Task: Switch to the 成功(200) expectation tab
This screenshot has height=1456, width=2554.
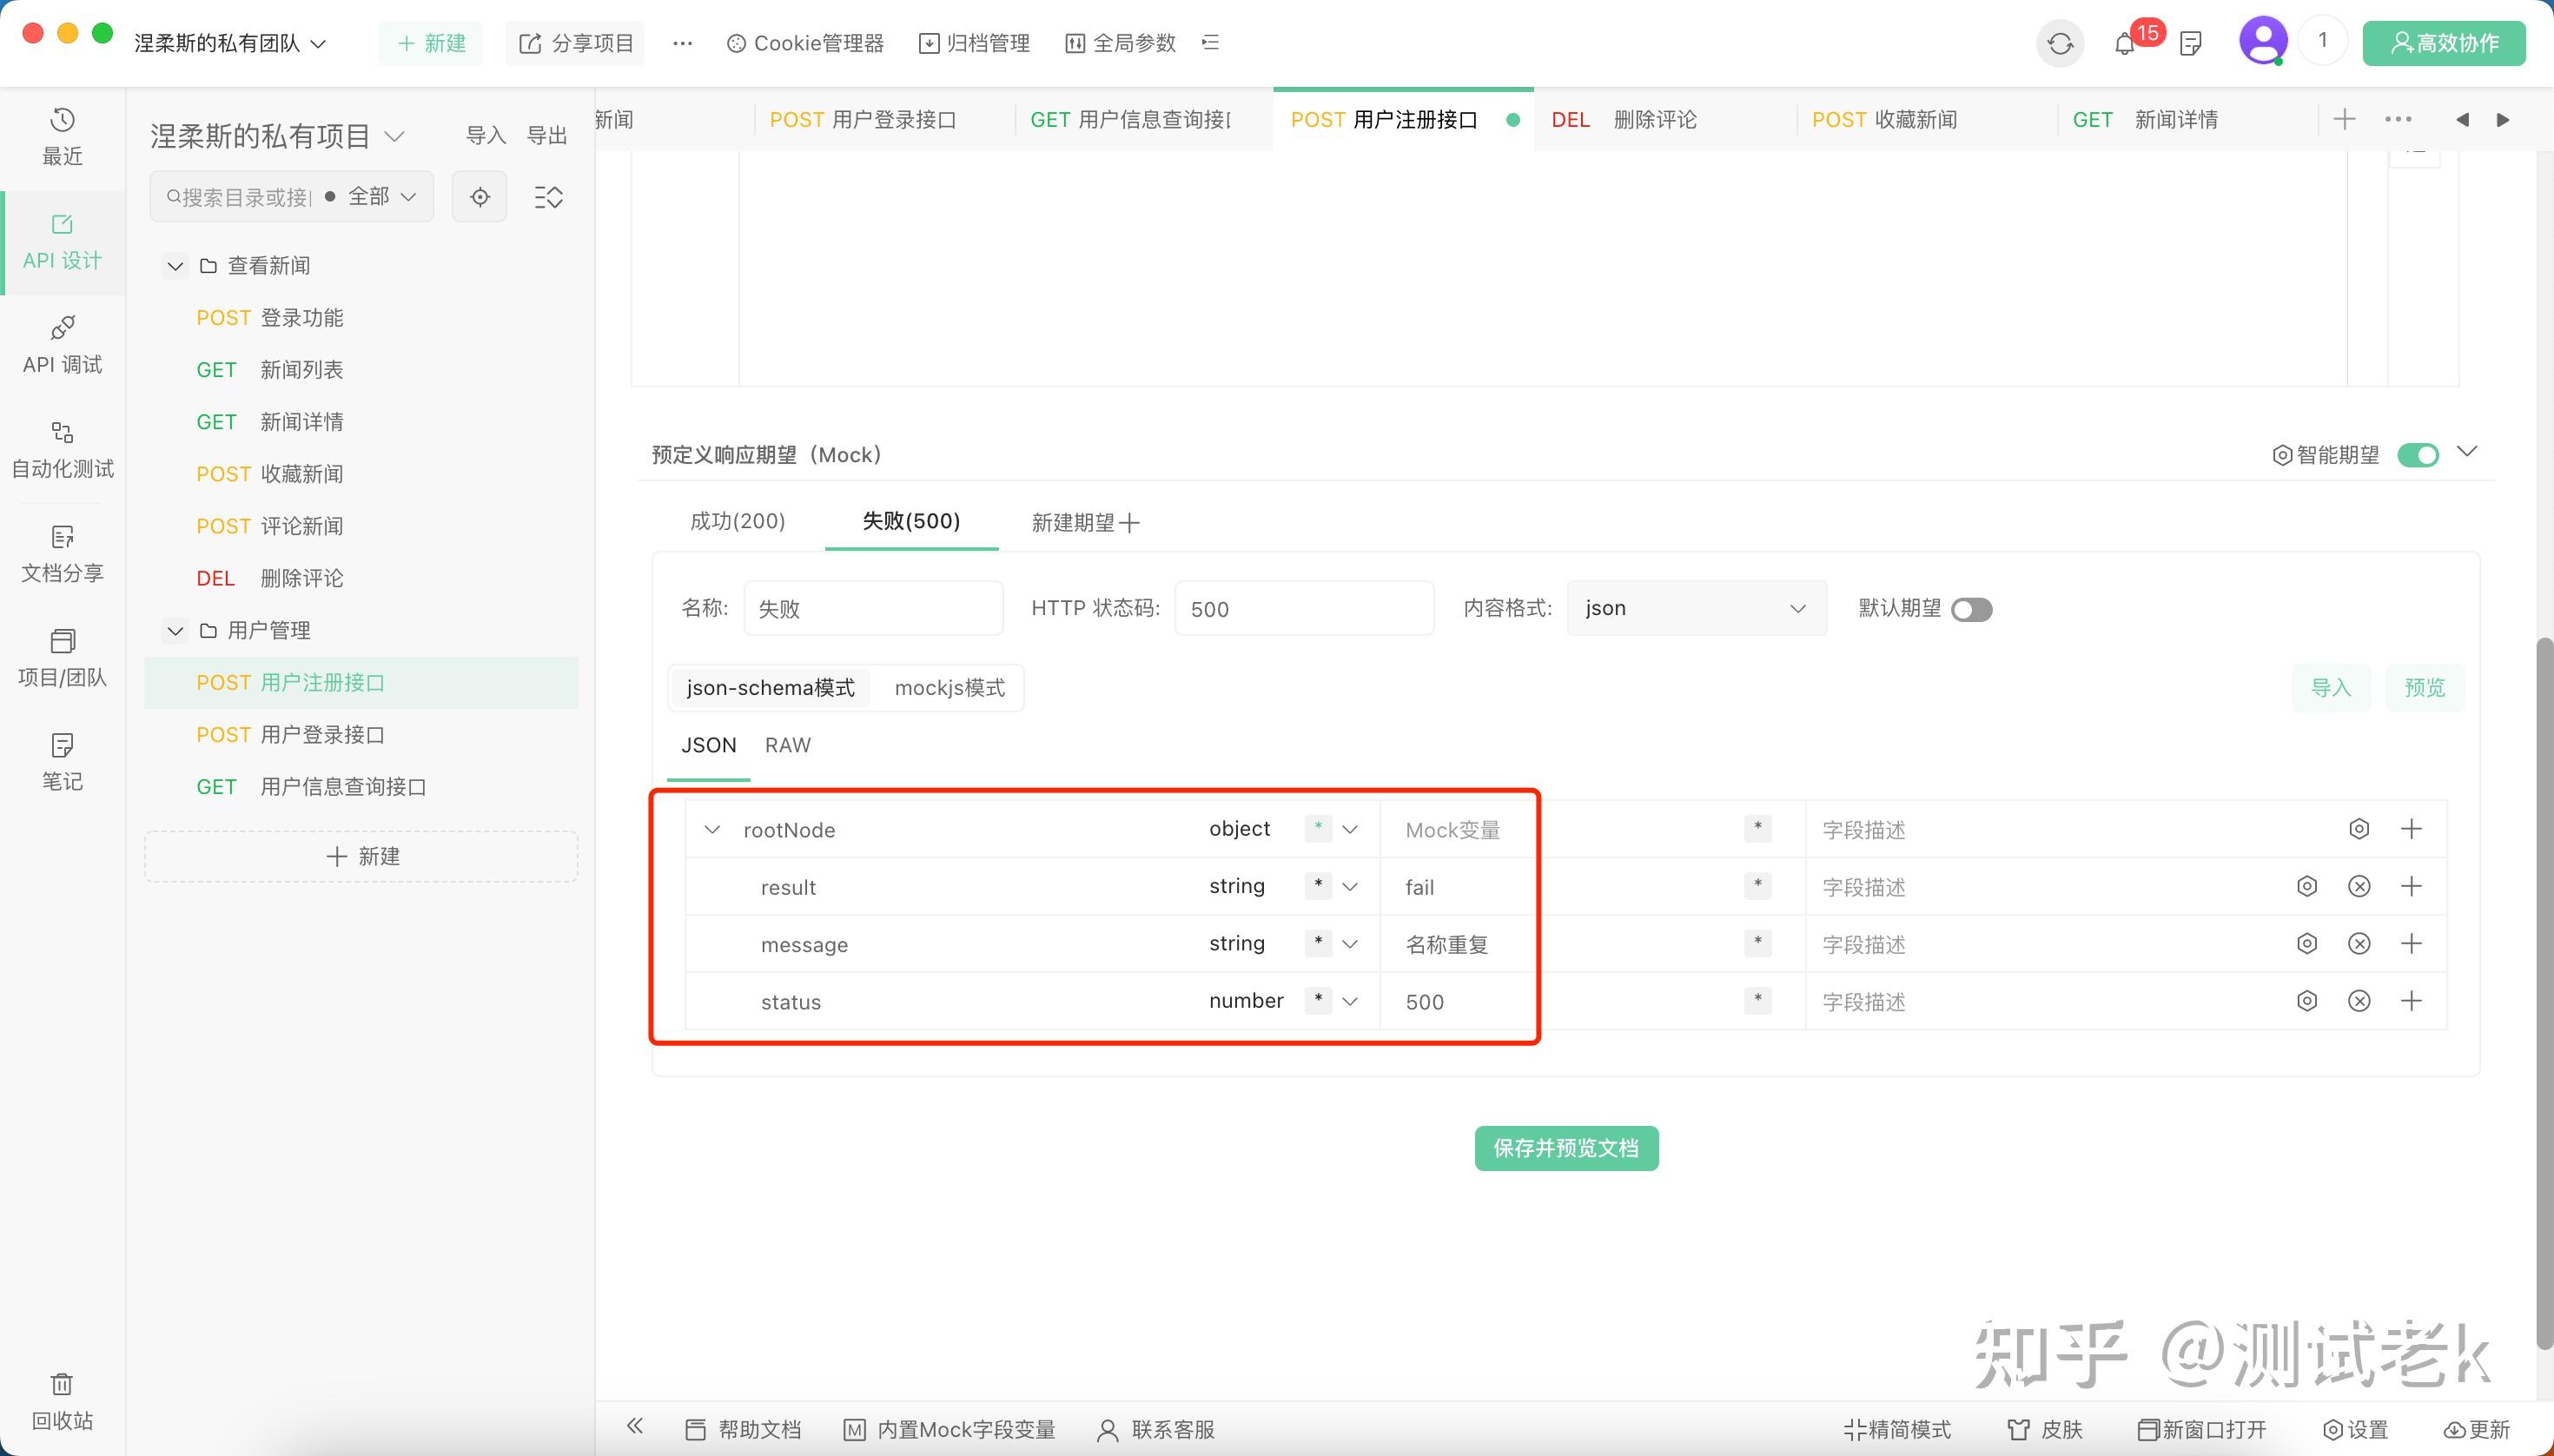Action: pos(737,521)
